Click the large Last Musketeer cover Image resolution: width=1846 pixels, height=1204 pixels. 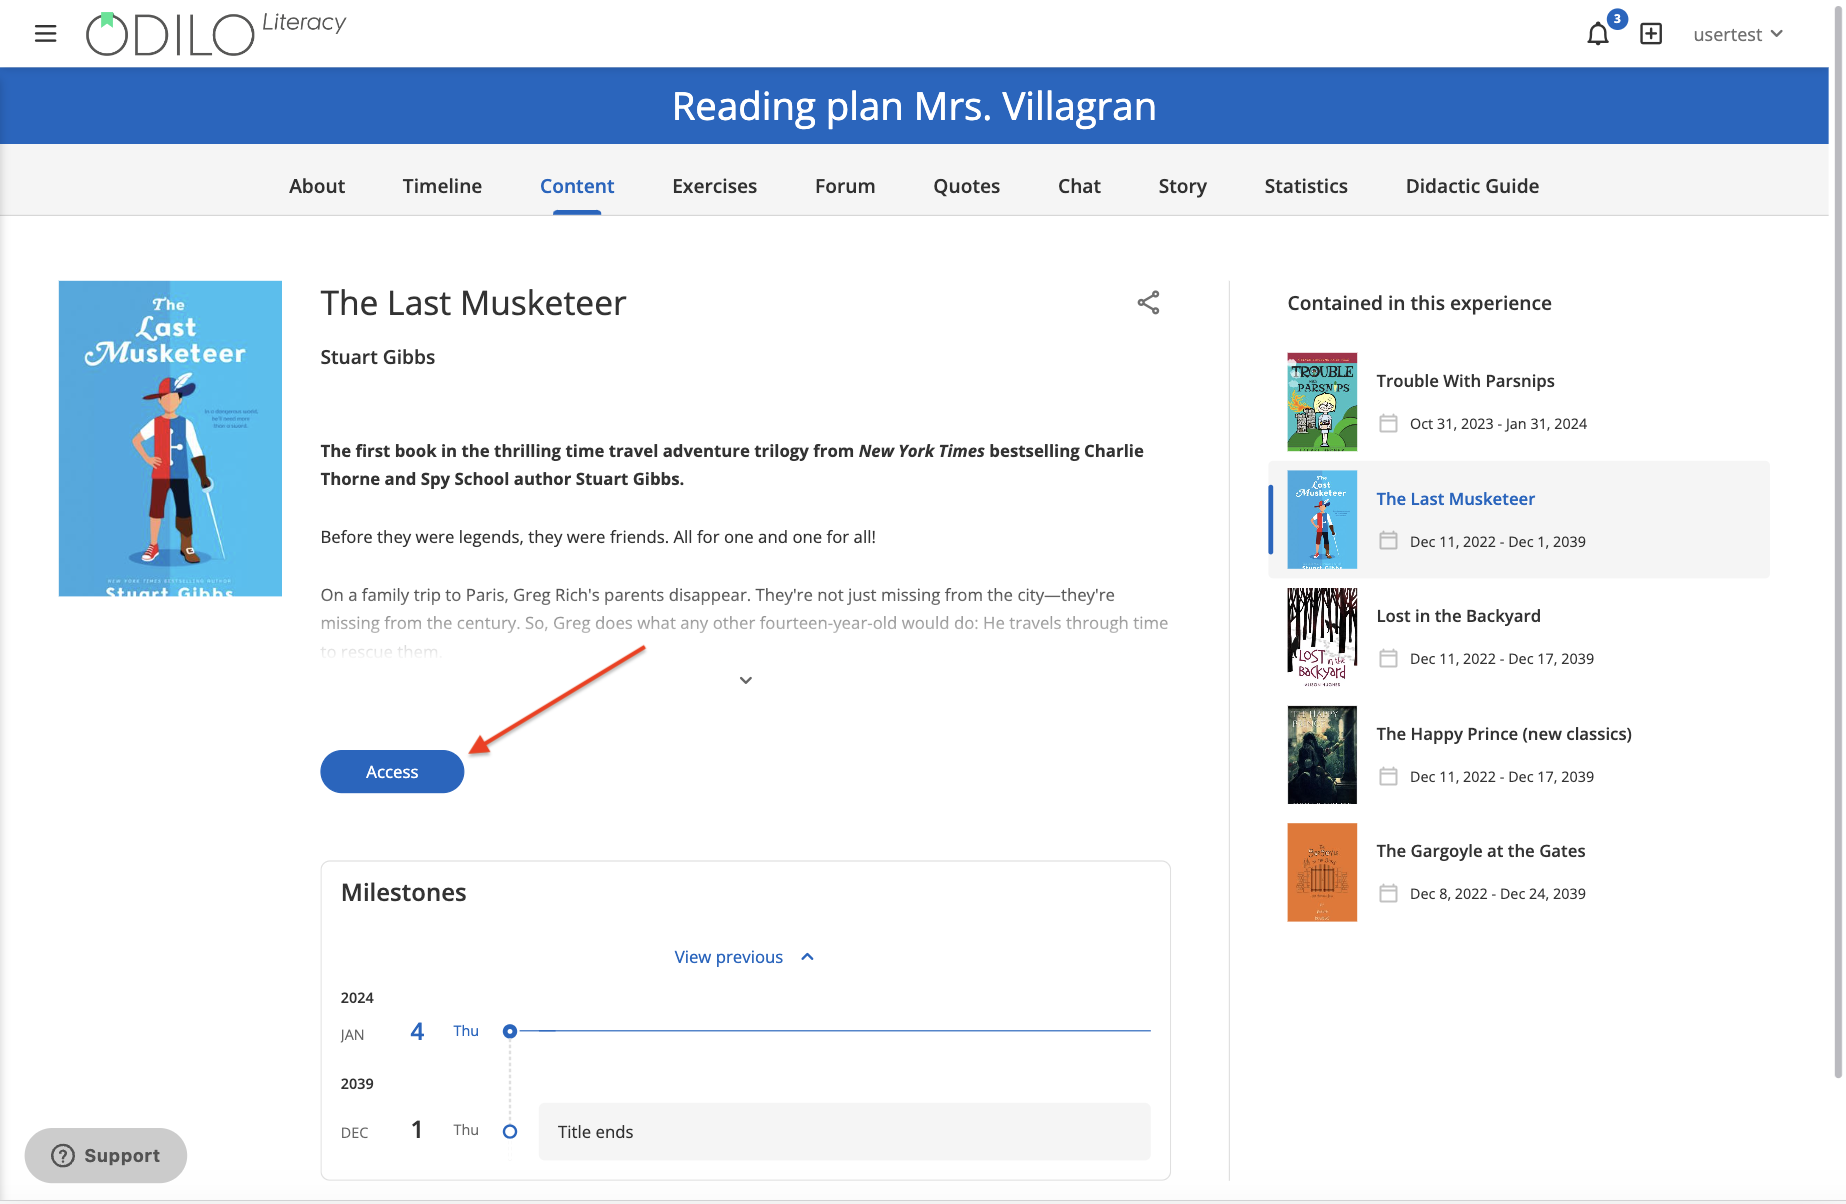point(170,439)
